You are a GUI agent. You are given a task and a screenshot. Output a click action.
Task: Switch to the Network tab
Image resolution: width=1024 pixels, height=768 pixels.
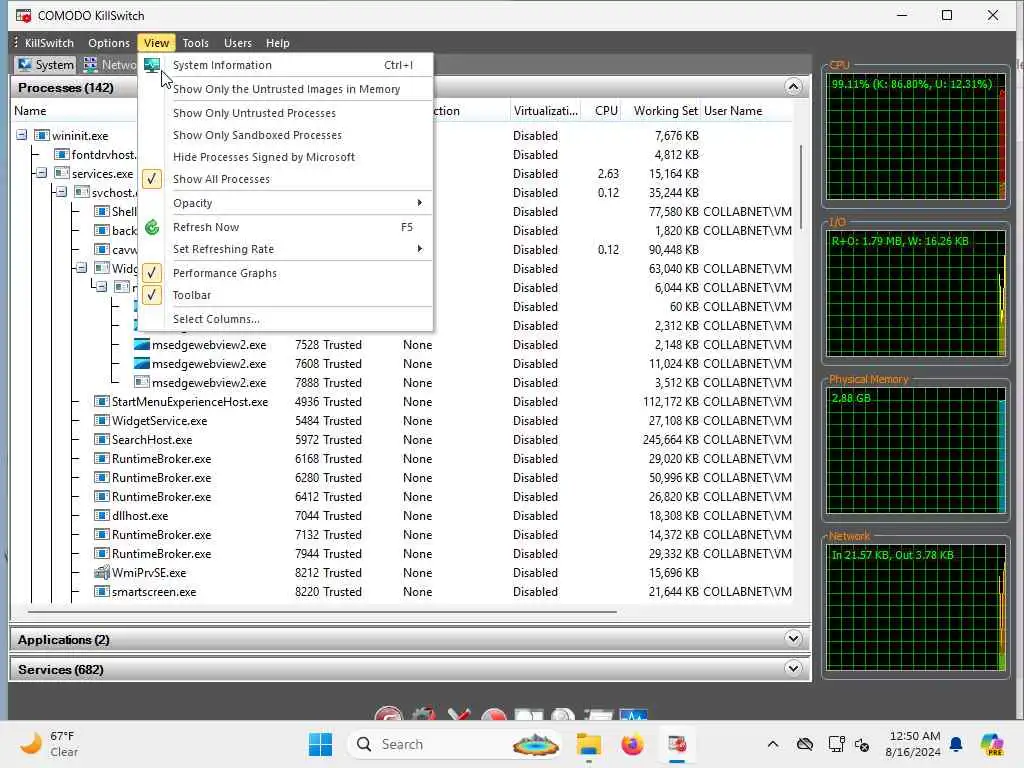110,65
